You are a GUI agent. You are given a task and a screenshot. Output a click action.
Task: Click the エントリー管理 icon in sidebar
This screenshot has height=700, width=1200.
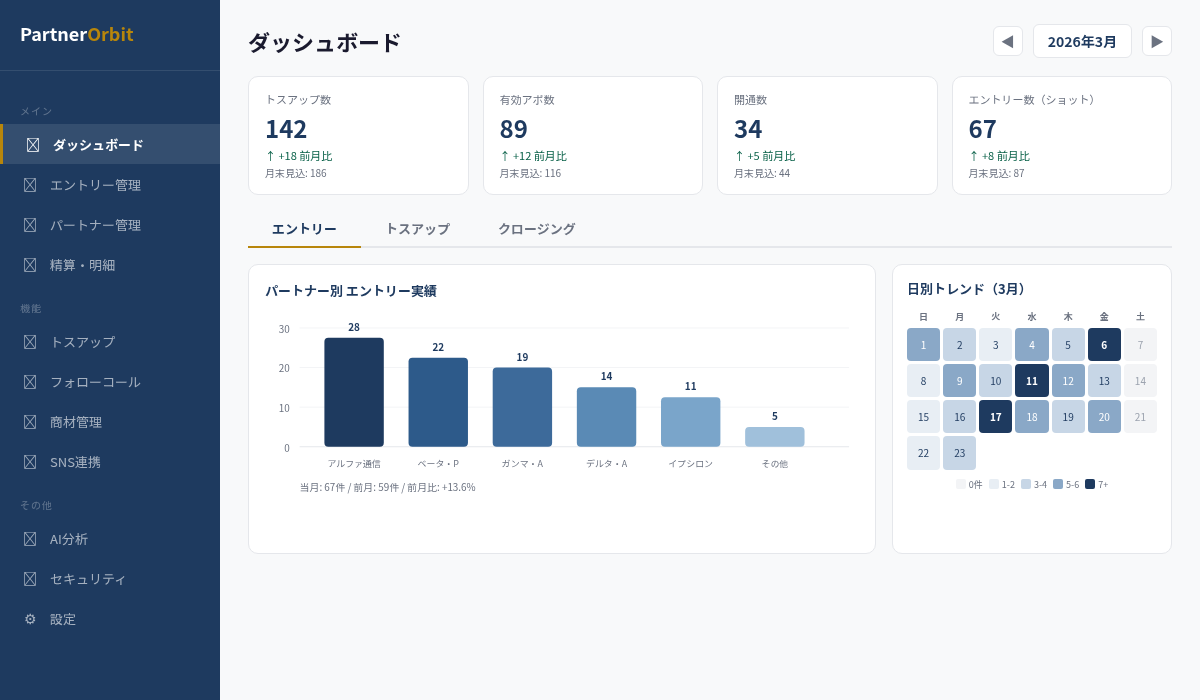coord(30,185)
